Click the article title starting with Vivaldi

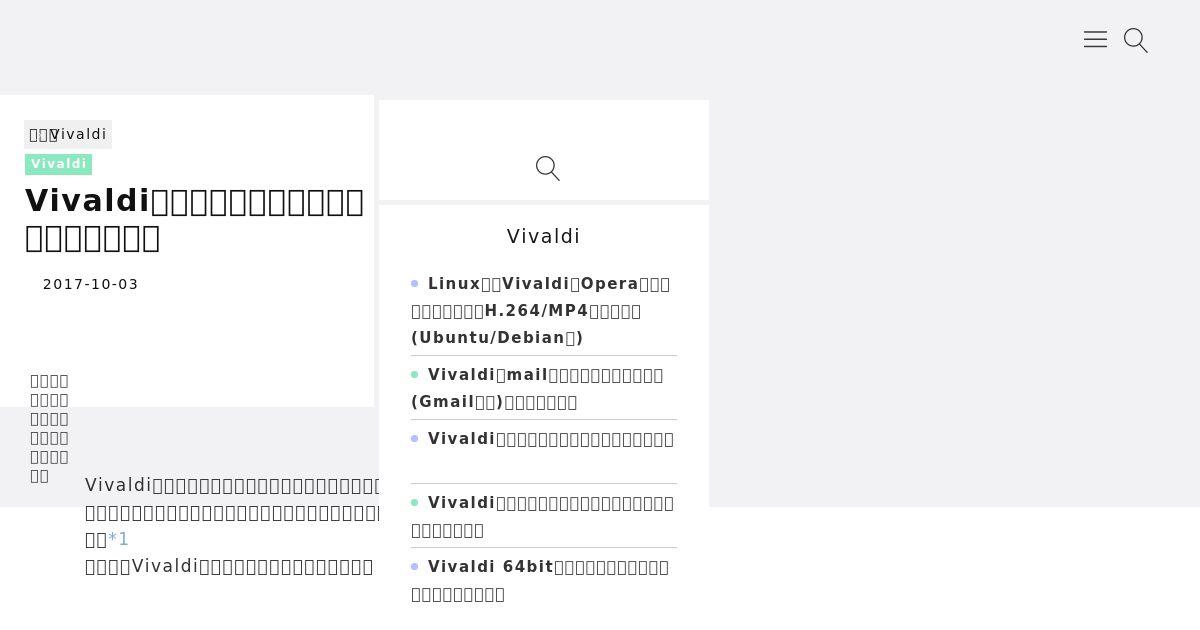coord(194,219)
